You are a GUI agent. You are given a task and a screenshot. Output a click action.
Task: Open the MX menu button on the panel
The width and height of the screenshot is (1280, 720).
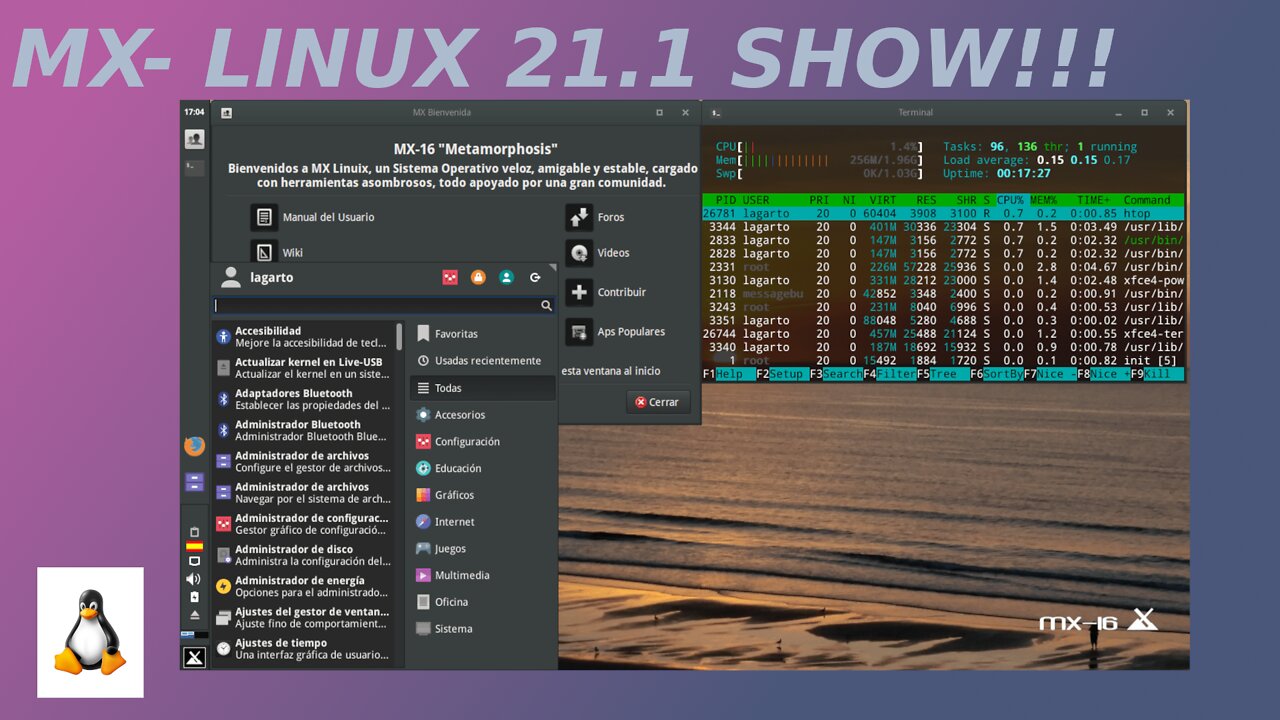(x=194, y=657)
